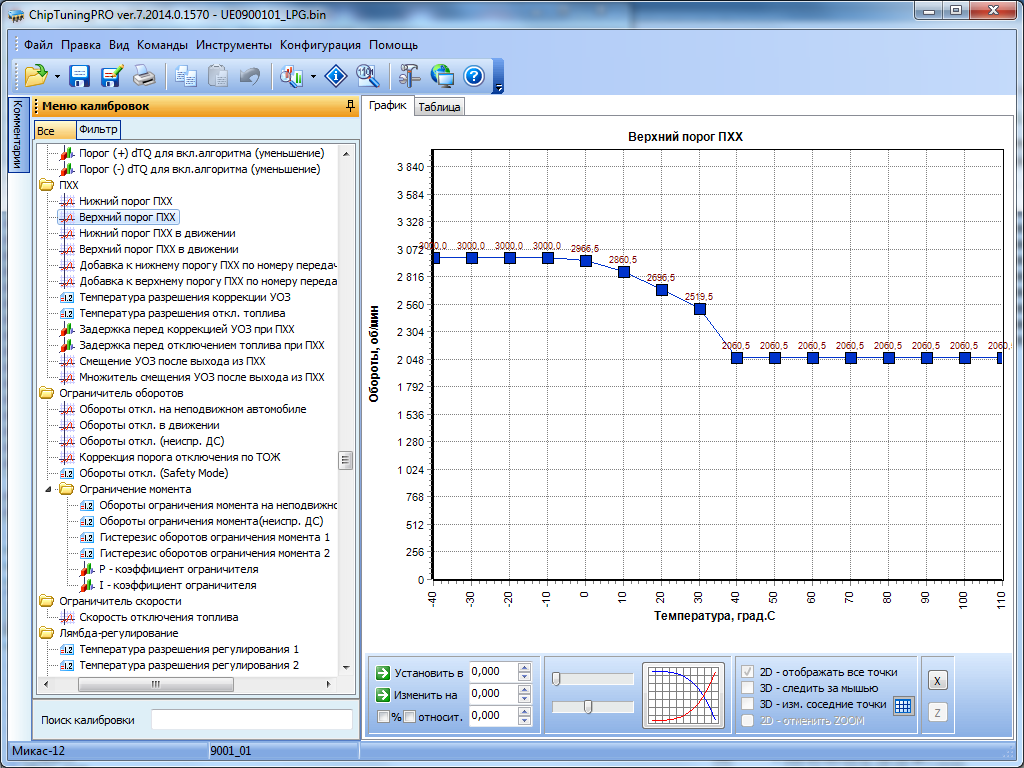The width and height of the screenshot is (1024, 768).
Task: Collapse the 'Ограничение момента' tree node
Action: tap(49, 489)
